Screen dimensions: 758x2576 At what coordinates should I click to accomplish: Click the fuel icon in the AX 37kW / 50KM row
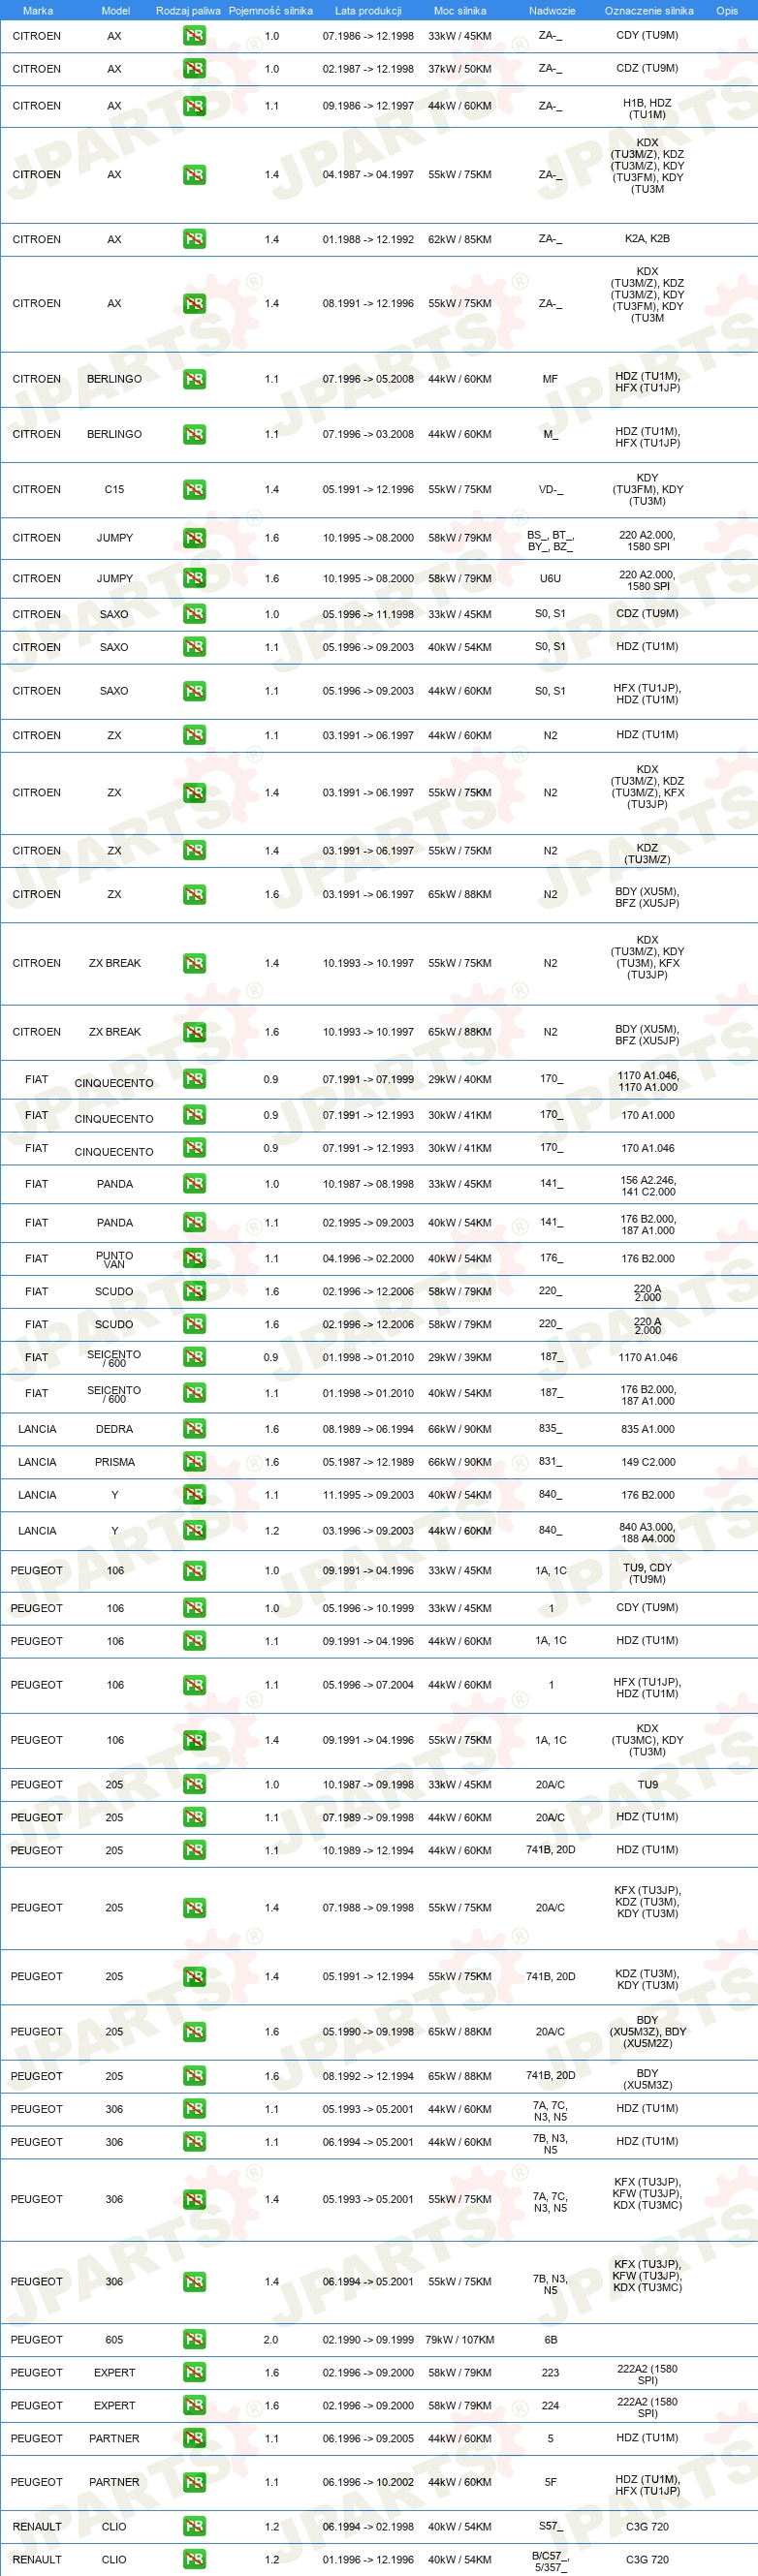[194, 69]
